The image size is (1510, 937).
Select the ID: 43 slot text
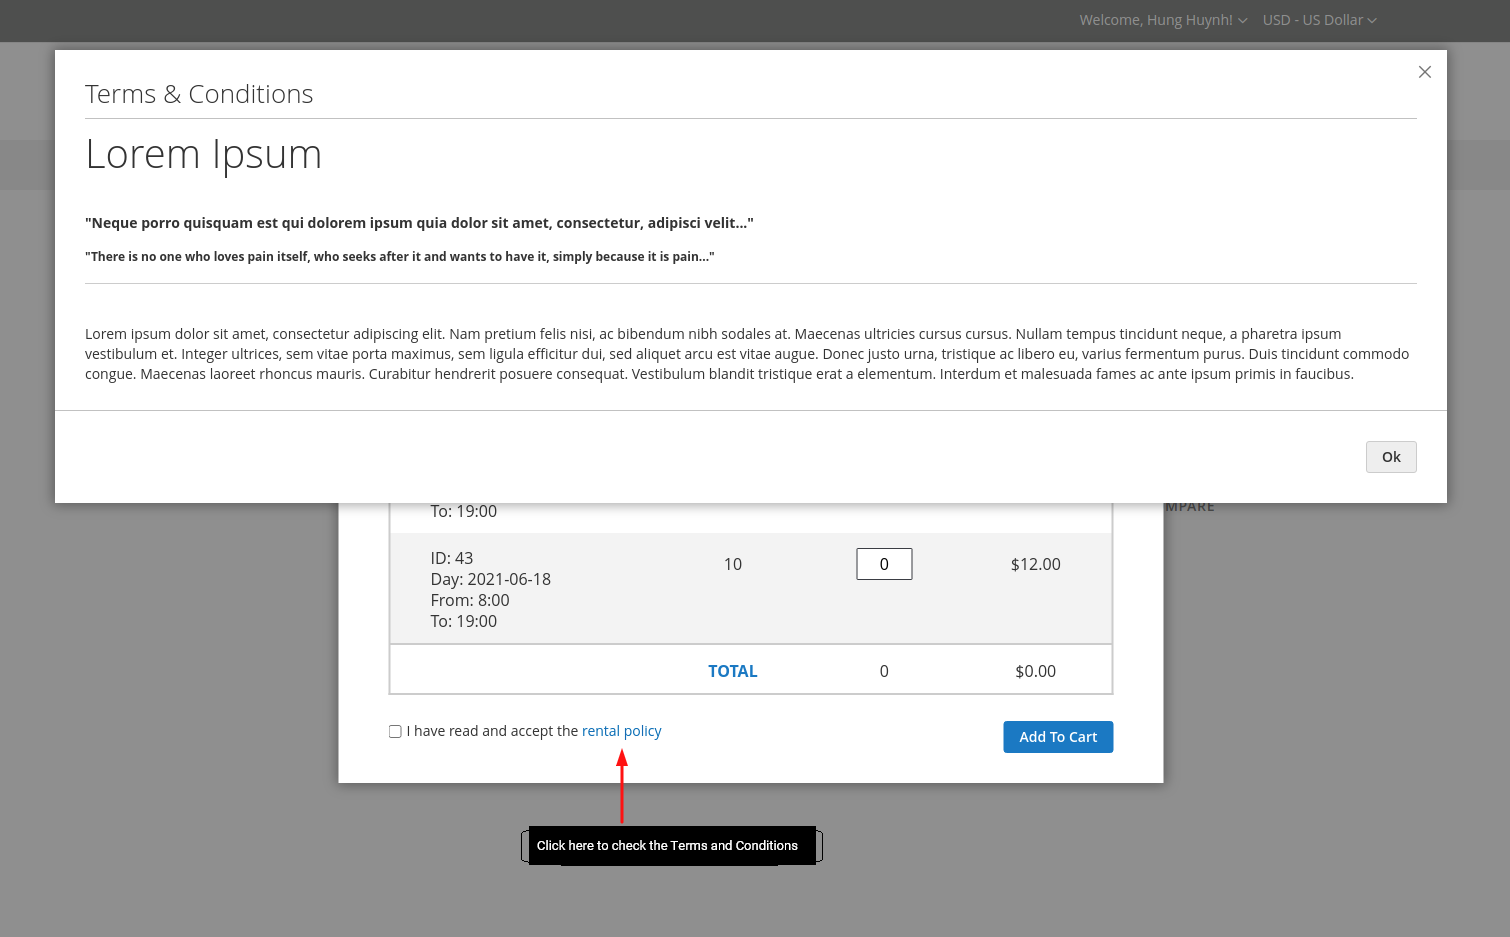click(452, 558)
